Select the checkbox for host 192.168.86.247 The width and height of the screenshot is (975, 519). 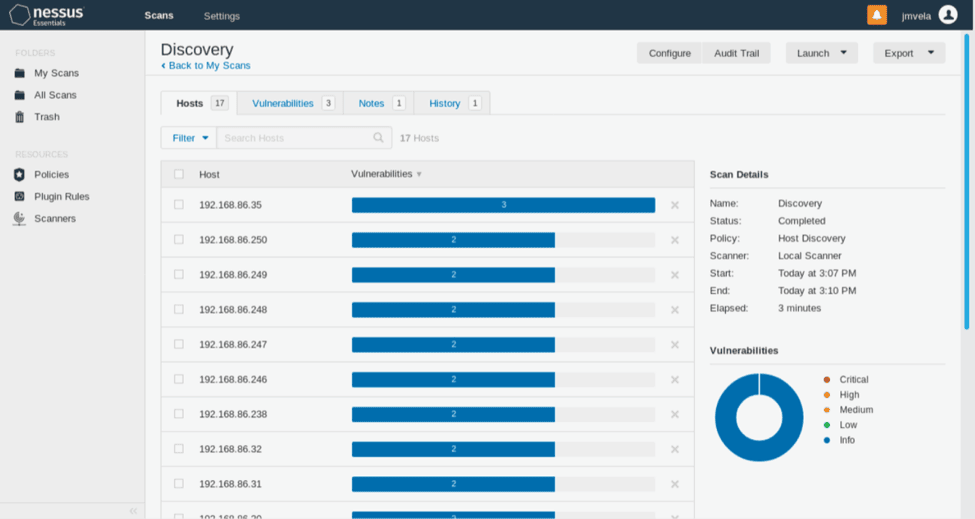[179, 344]
